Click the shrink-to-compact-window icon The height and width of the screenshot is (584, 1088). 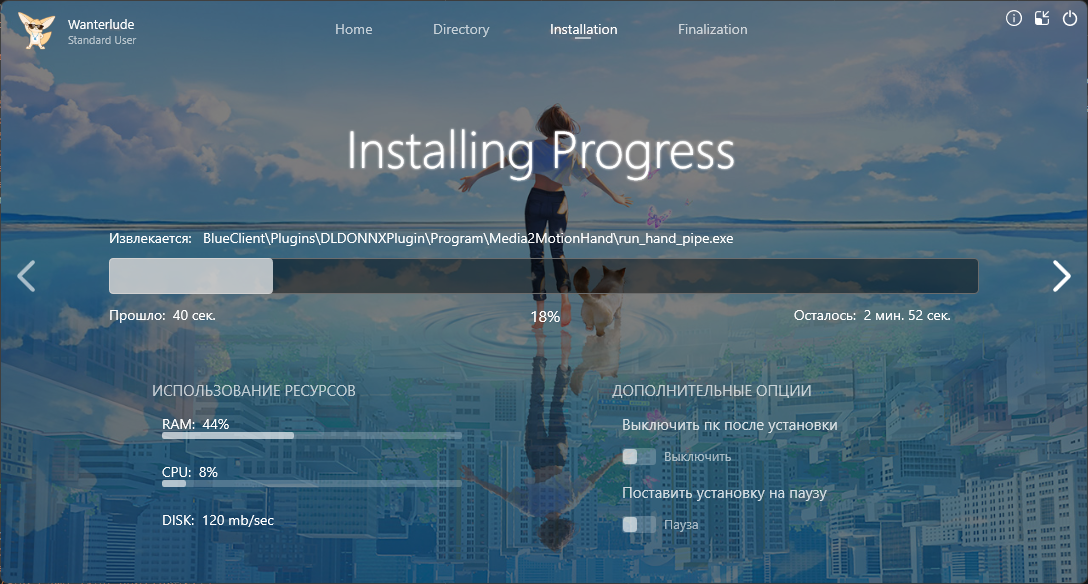[x=1042, y=18]
